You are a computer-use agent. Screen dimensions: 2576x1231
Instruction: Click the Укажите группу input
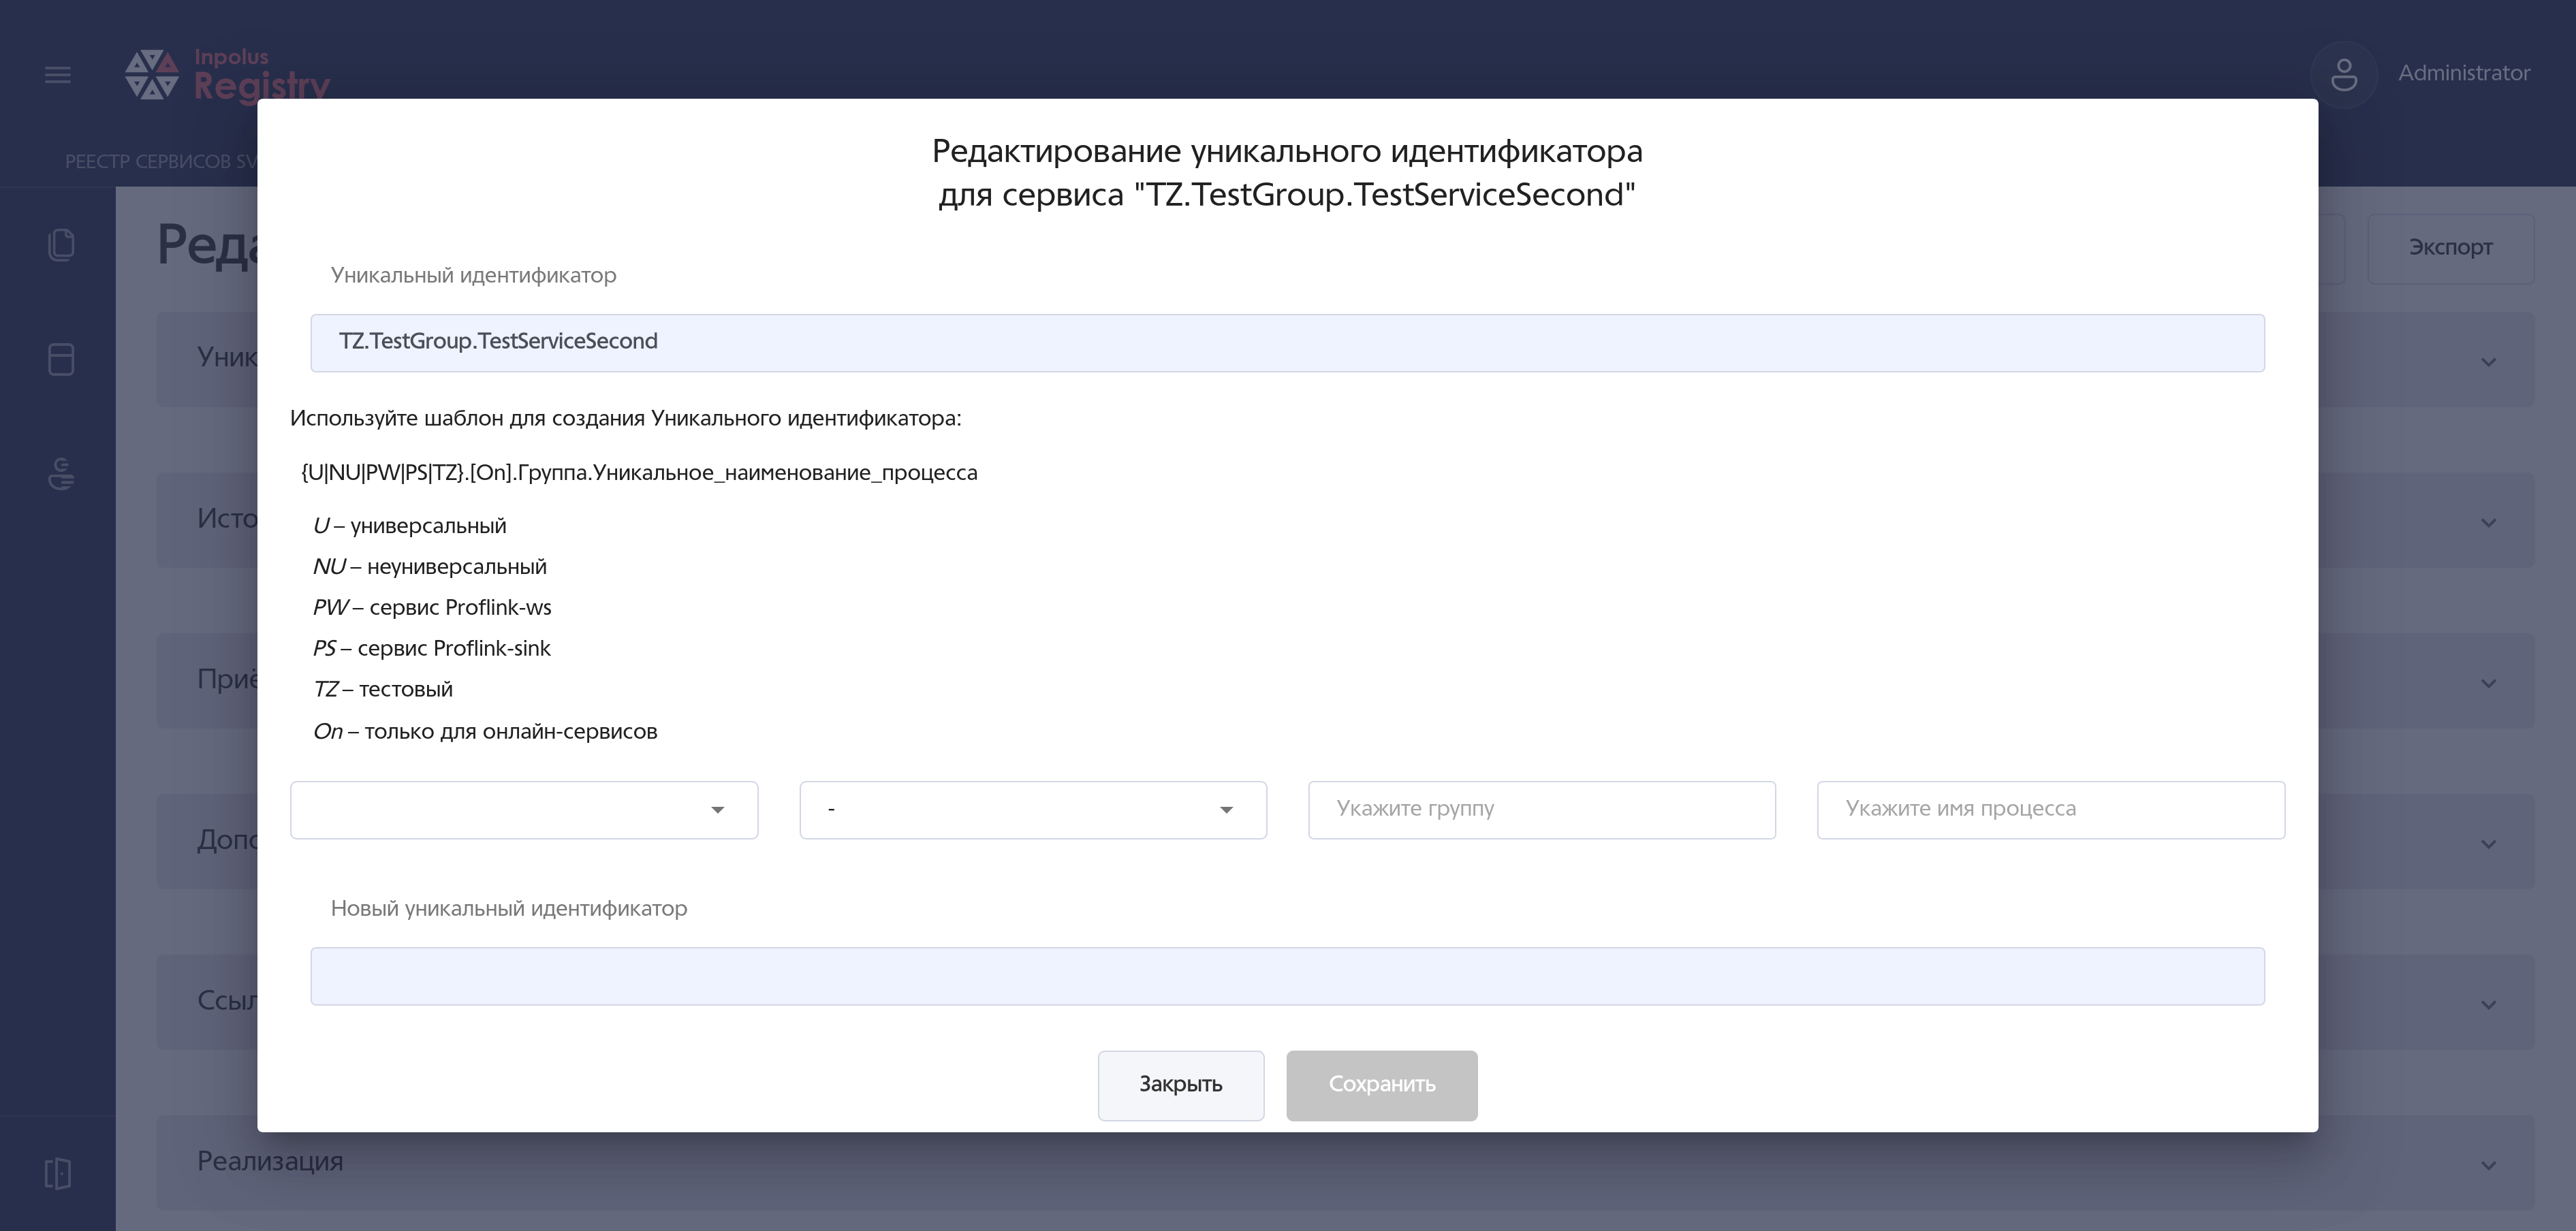1542,810
